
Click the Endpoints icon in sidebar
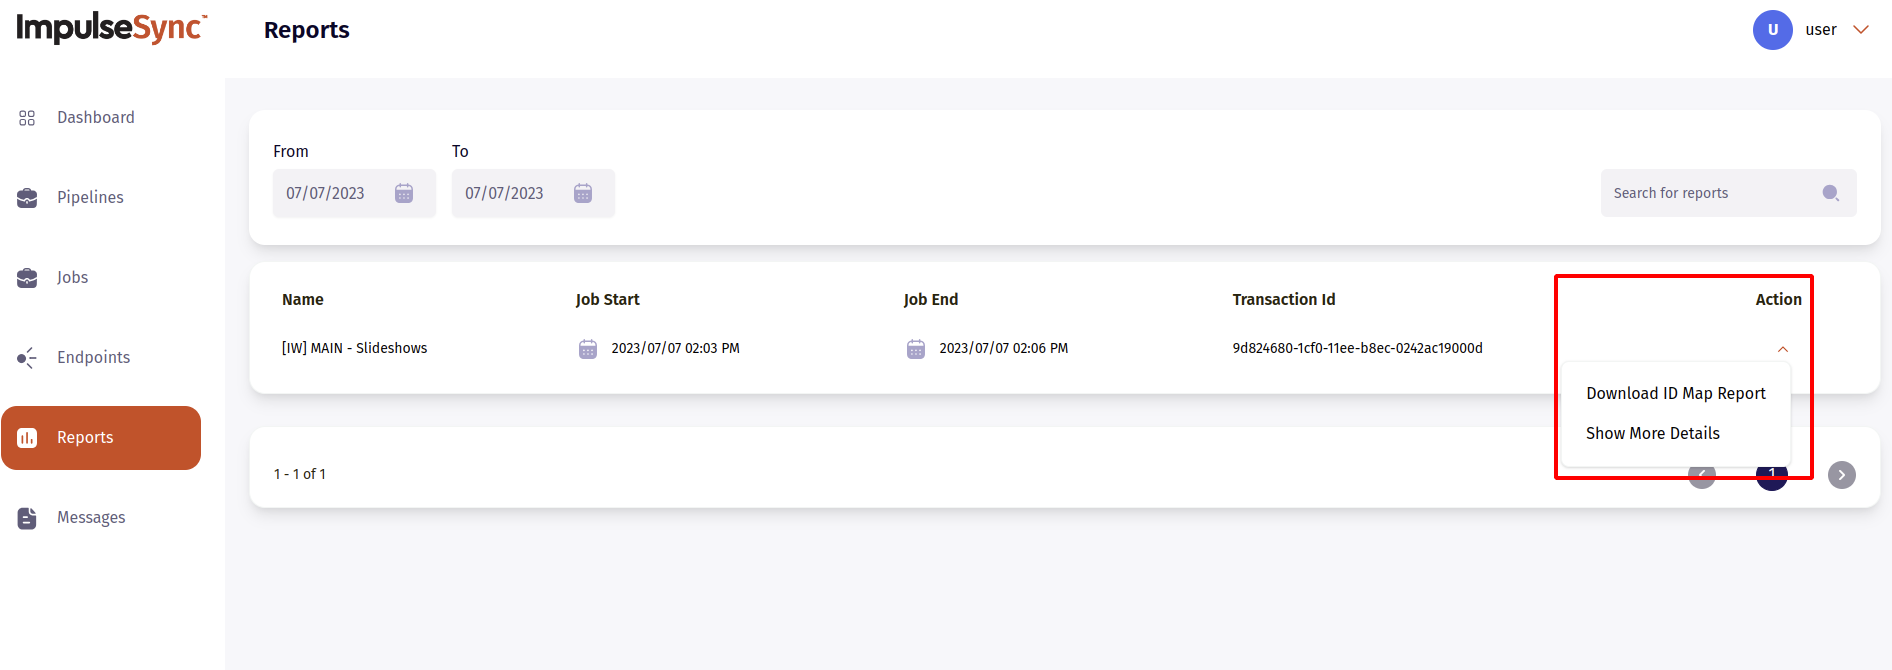point(27,358)
